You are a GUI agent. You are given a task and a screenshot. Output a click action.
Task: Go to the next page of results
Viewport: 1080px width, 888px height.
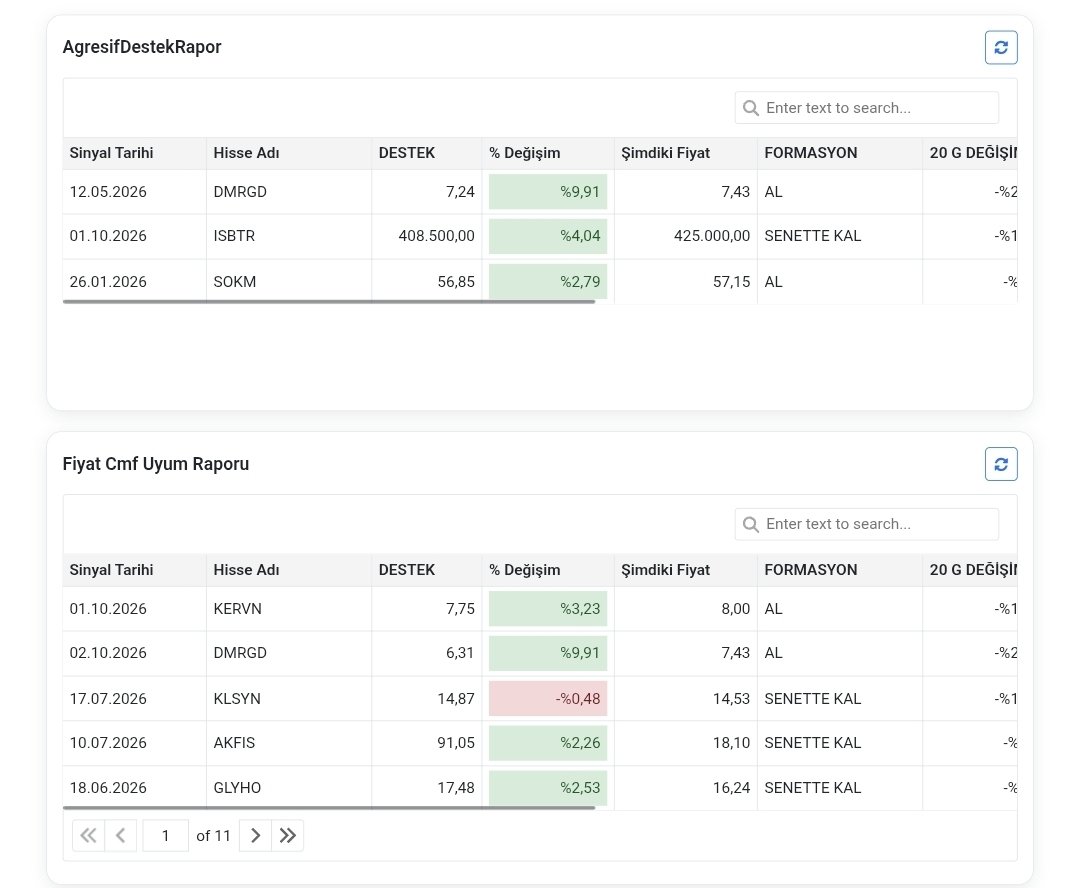coord(255,836)
